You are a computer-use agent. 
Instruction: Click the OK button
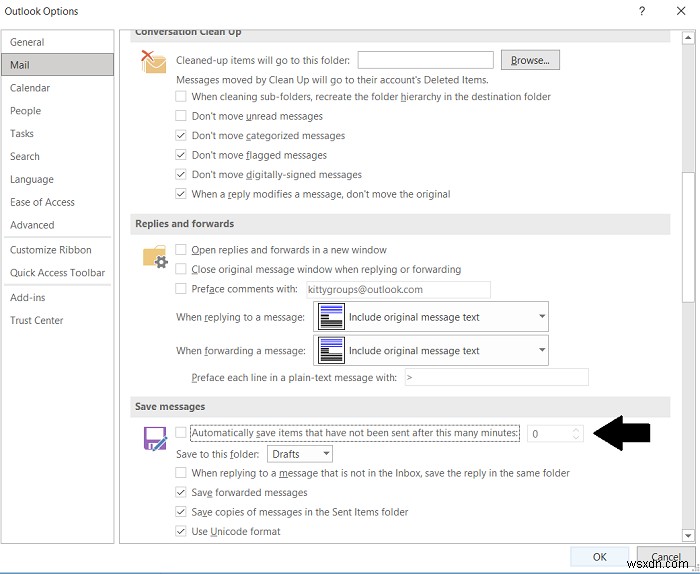pos(599,557)
